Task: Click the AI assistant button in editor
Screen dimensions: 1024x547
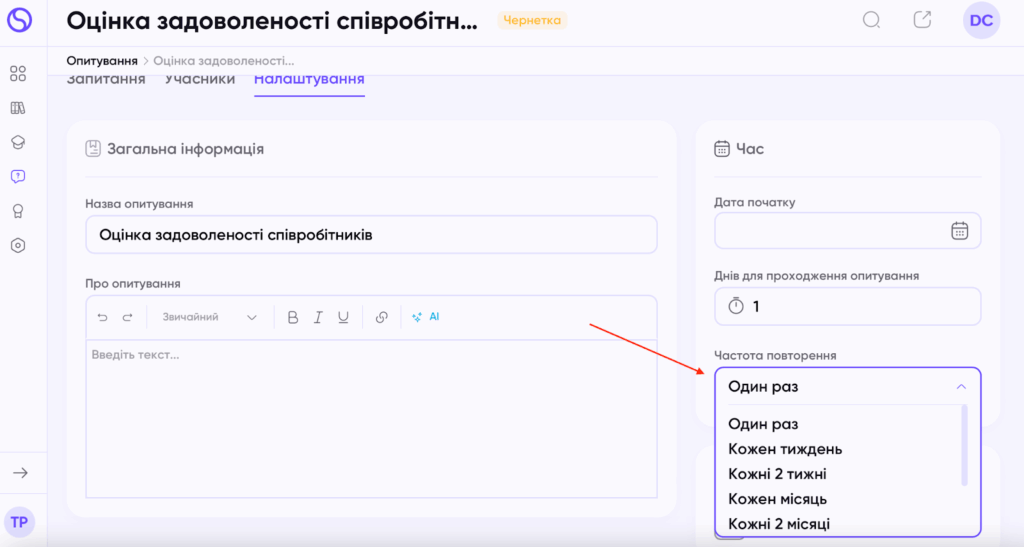Action: [426, 317]
